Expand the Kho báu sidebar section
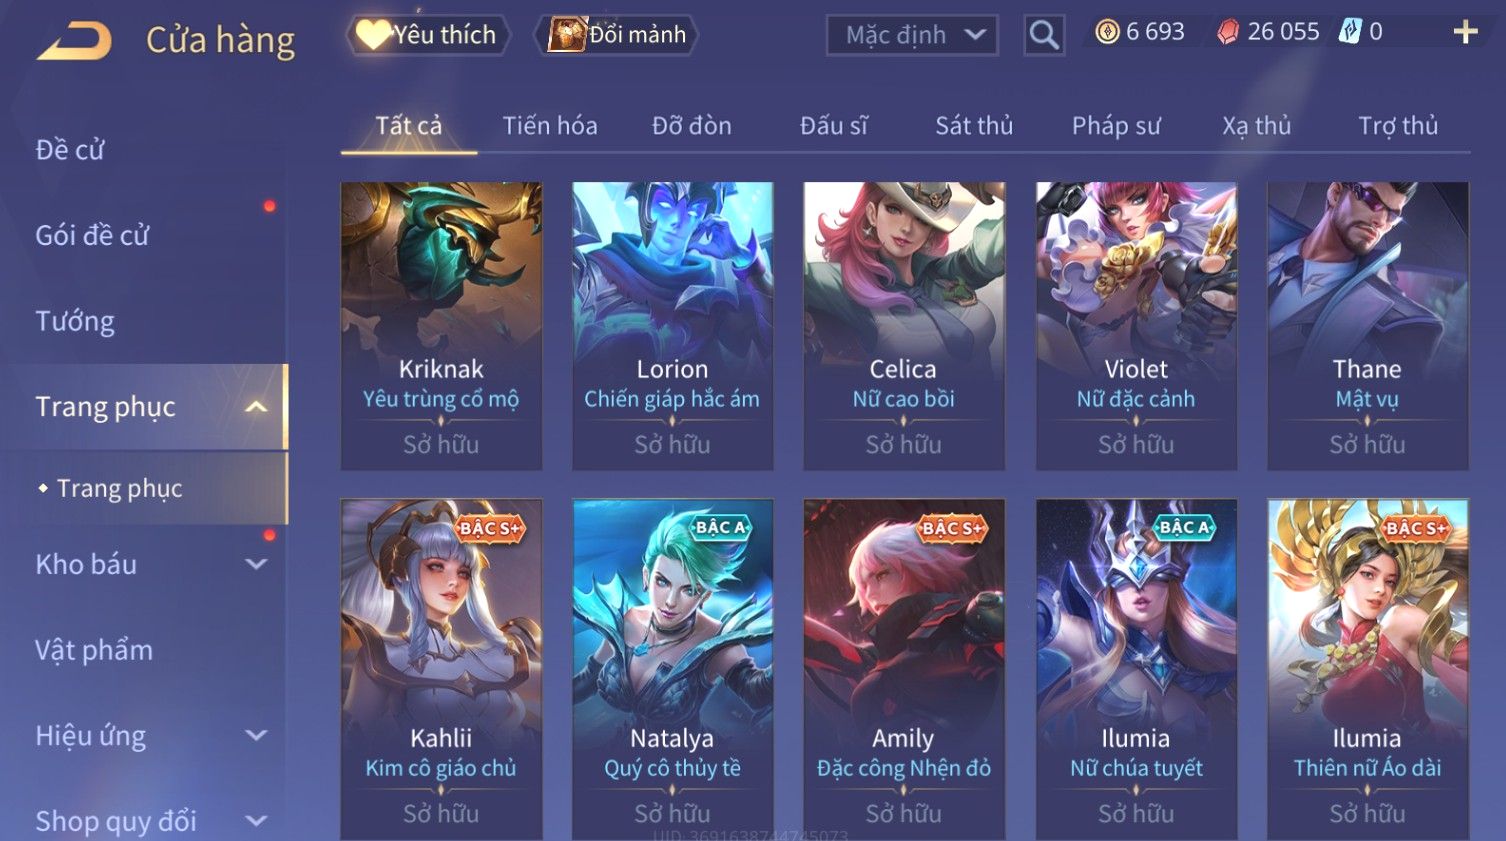Image resolution: width=1506 pixels, height=841 pixels. pyautogui.click(x=256, y=564)
